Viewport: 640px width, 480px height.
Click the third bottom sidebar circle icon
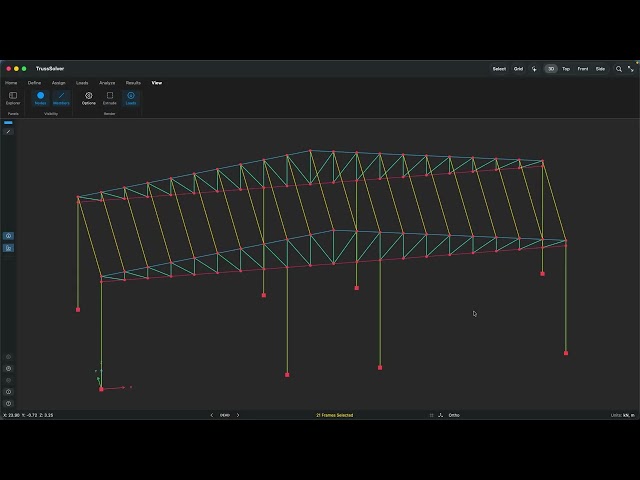coord(8,380)
